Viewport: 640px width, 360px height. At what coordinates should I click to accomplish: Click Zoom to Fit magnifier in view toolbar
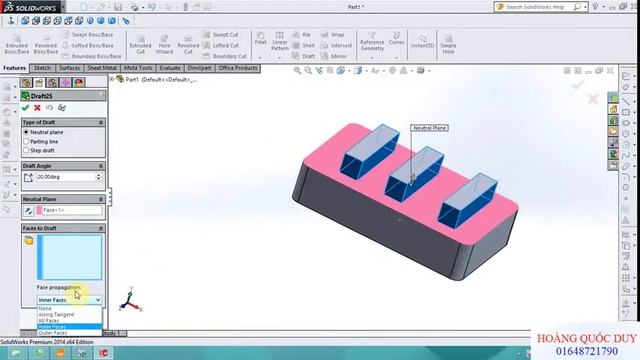click(x=298, y=71)
